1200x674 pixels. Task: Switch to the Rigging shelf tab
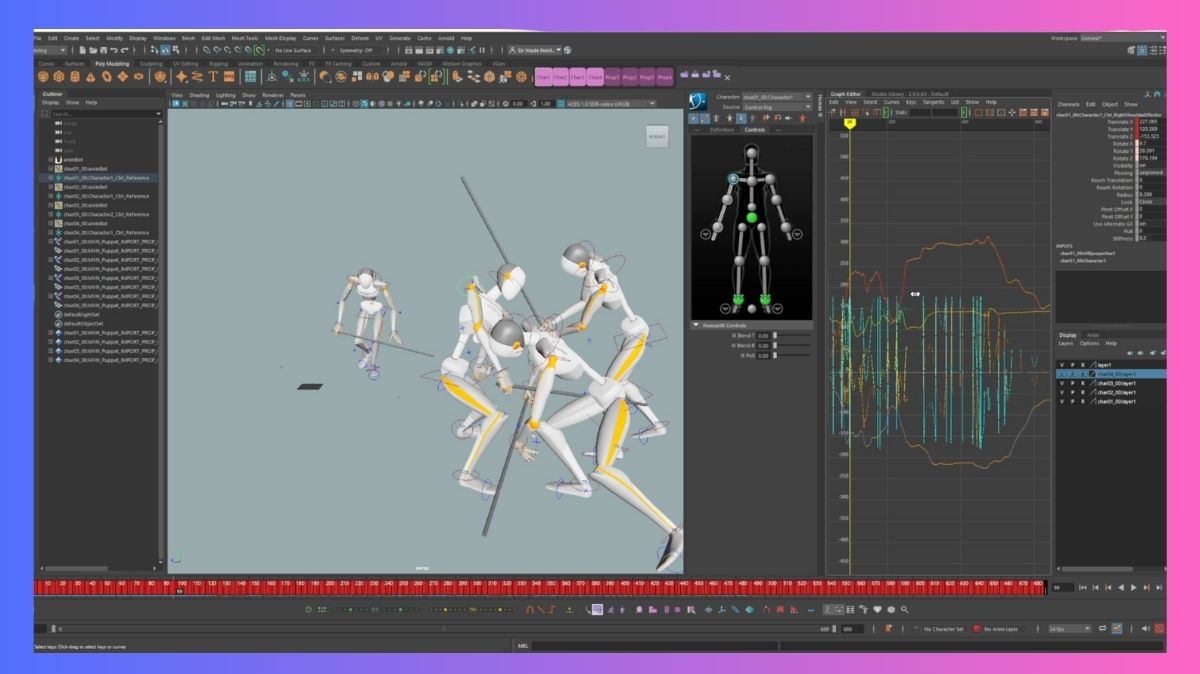click(x=218, y=63)
